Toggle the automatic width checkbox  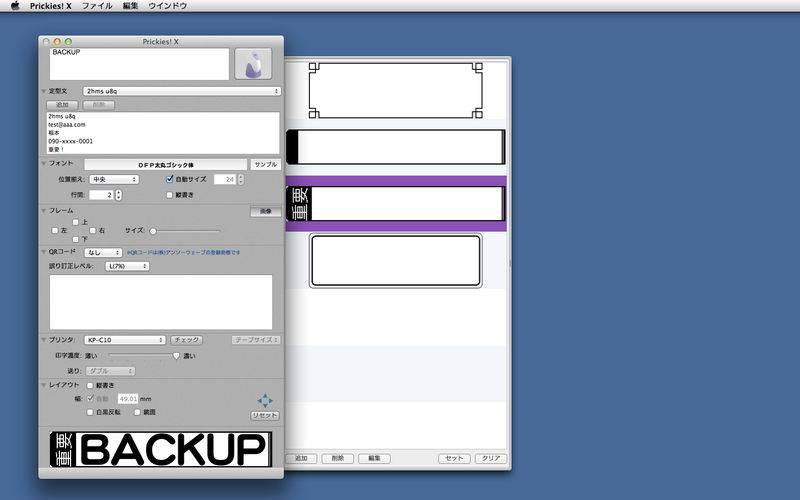pyautogui.click(x=90, y=398)
